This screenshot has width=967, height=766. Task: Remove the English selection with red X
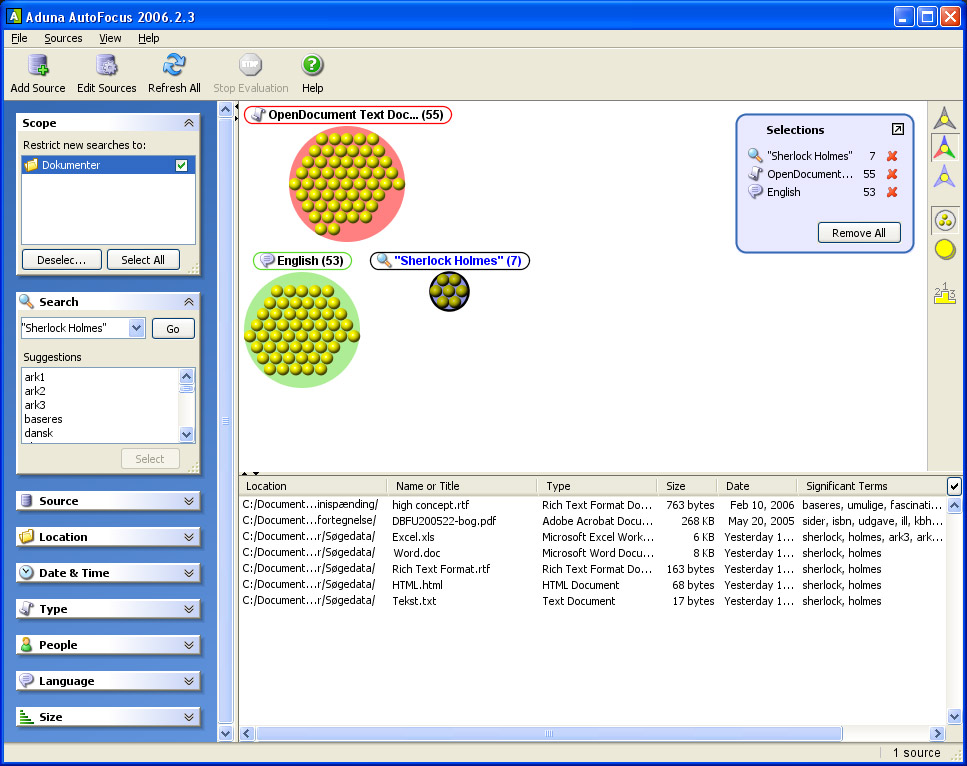tap(892, 192)
